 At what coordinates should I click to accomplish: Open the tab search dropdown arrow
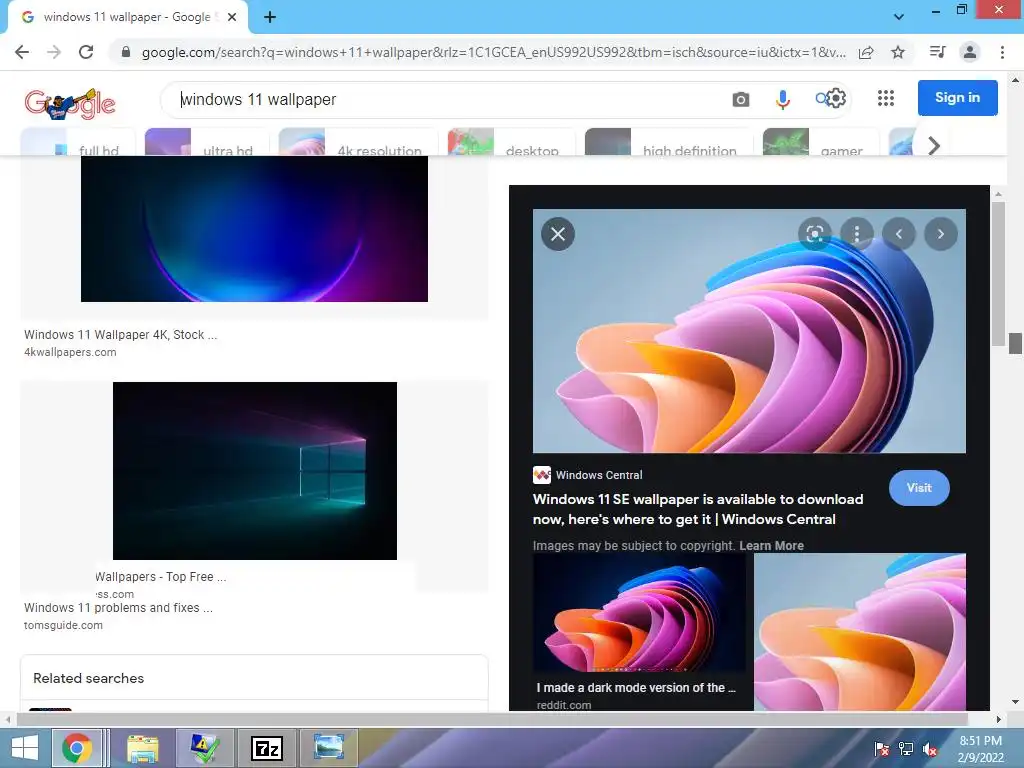click(x=899, y=17)
